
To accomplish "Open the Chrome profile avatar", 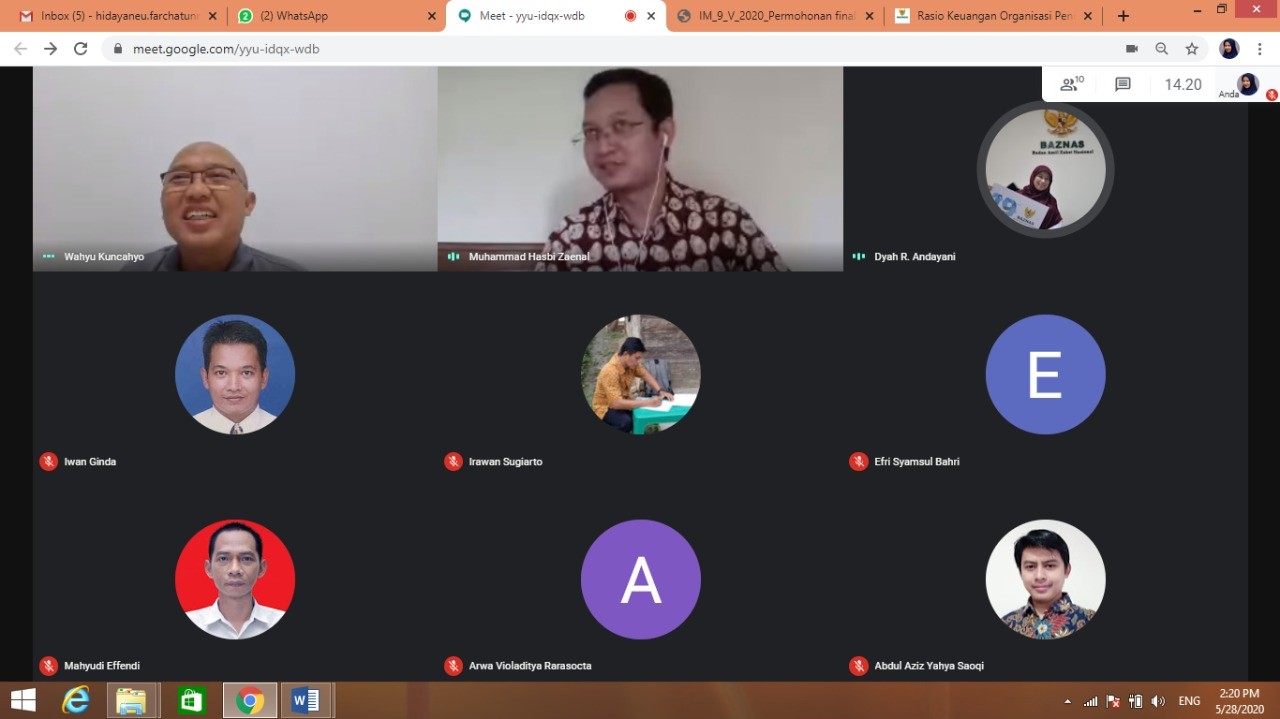I will [x=1229, y=49].
